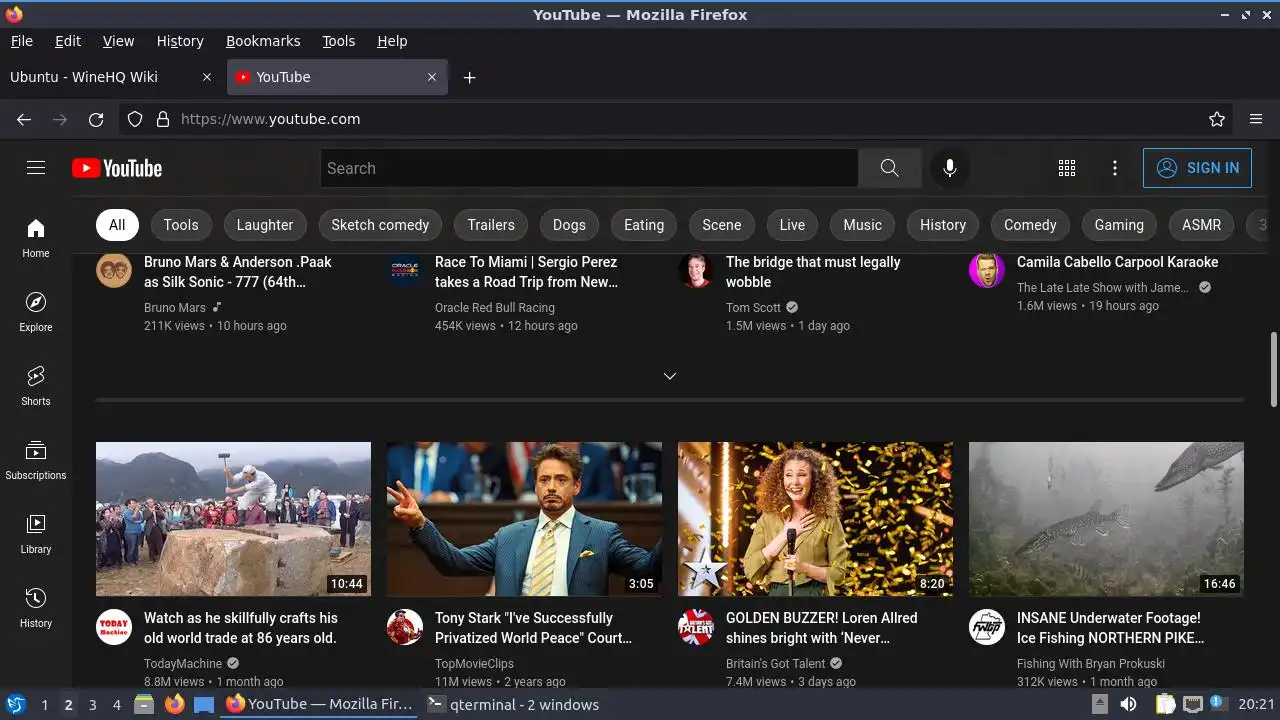This screenshot has width=1280, height=720.
Task: Select the Comedy filter chip
Action: (x=1030, y=225)
